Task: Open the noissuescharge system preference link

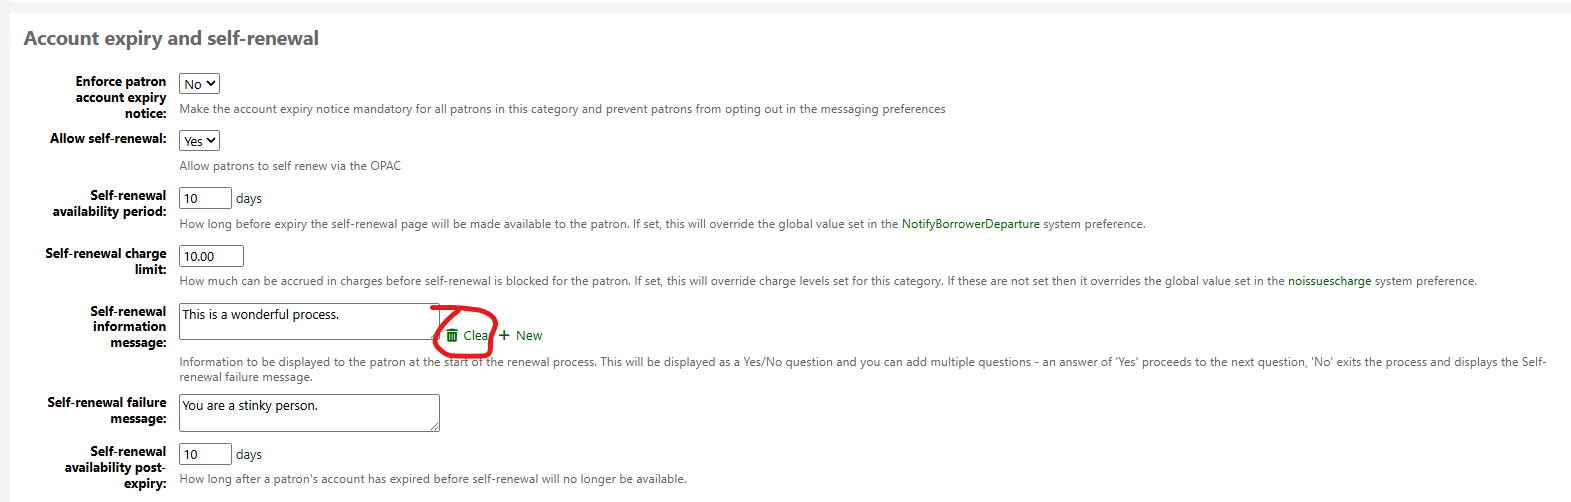Action: (1329, 281)
